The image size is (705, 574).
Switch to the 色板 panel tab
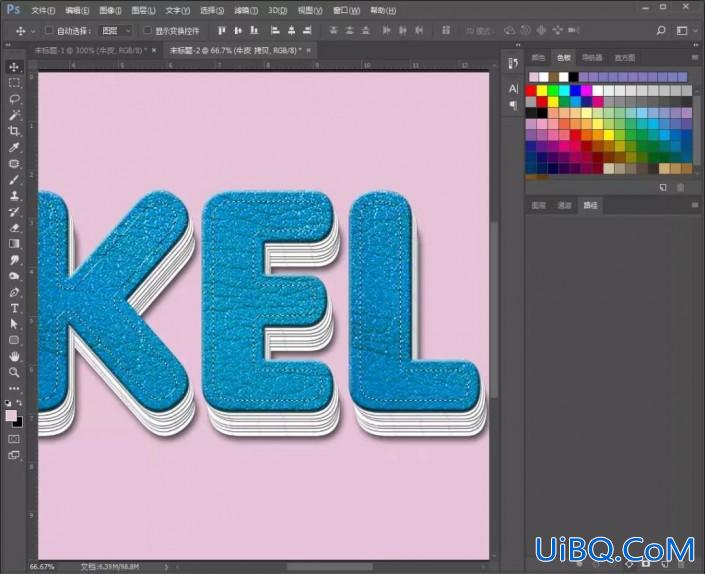[x=564, y=58]
